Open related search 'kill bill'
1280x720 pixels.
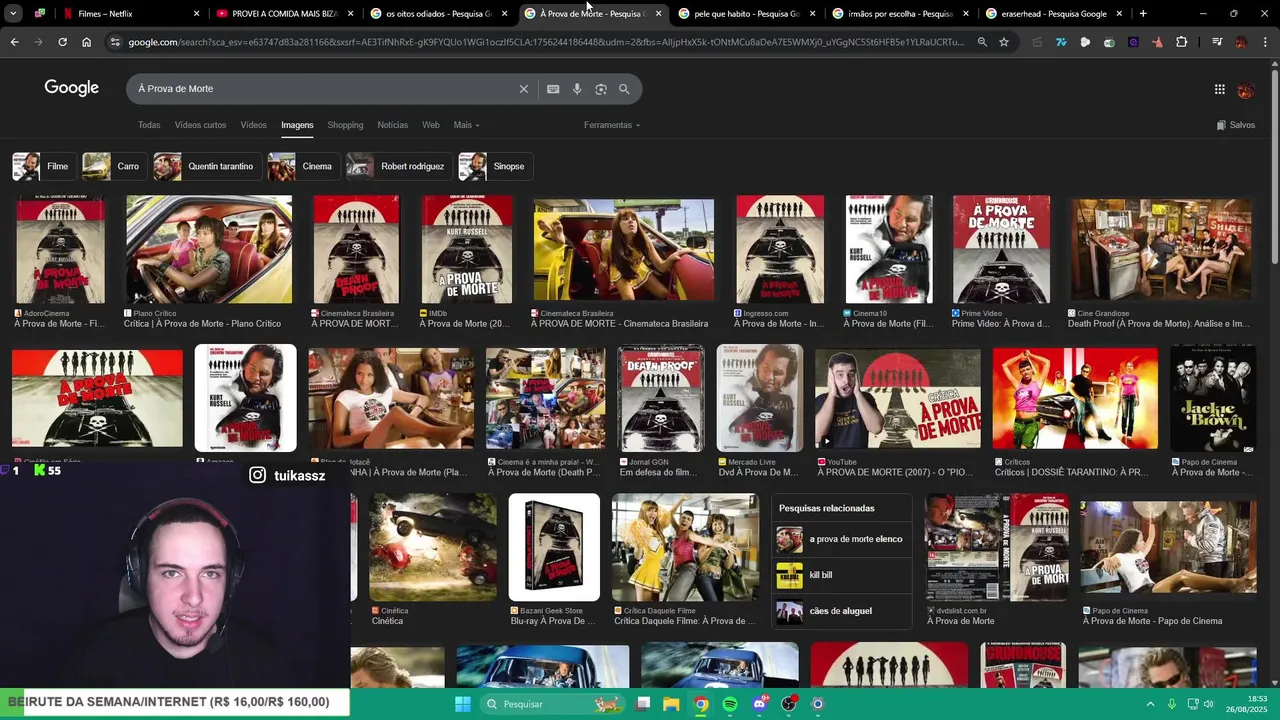(842, 575)
